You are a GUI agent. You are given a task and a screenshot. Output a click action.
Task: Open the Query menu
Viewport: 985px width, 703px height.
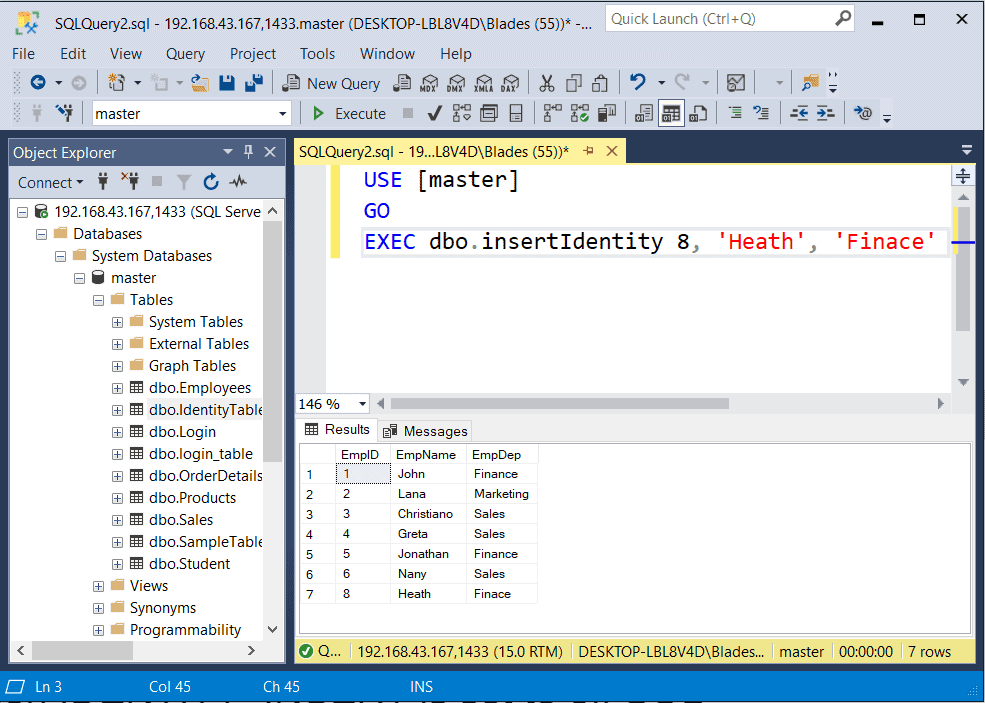click(x=185, y=53)
